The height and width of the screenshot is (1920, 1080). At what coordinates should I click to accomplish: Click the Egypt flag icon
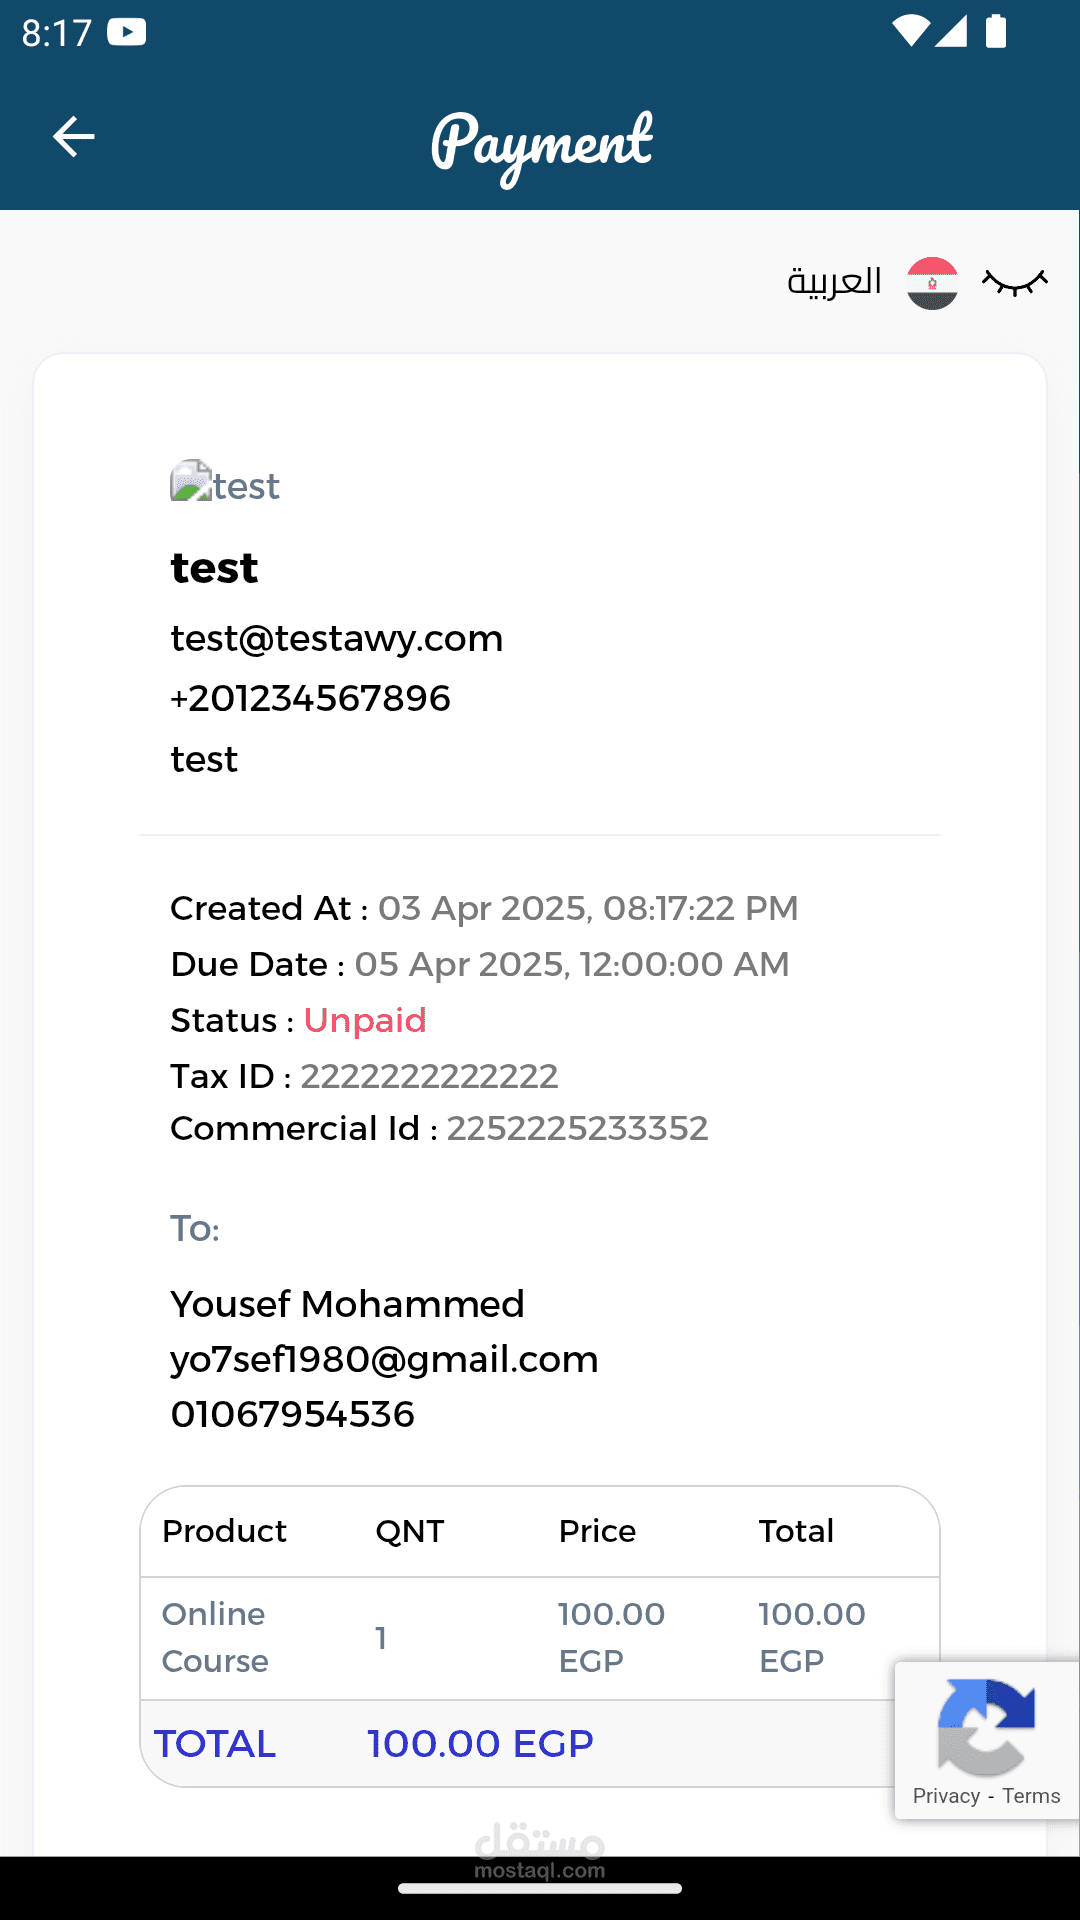(x=932, y=283)
